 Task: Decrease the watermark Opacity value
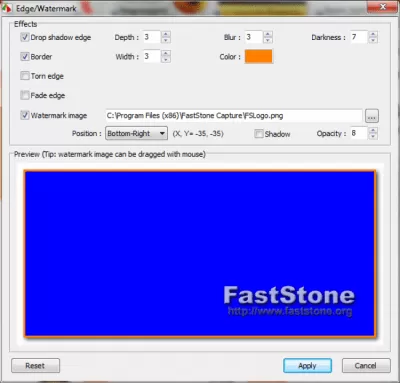(x=373, y=136)
